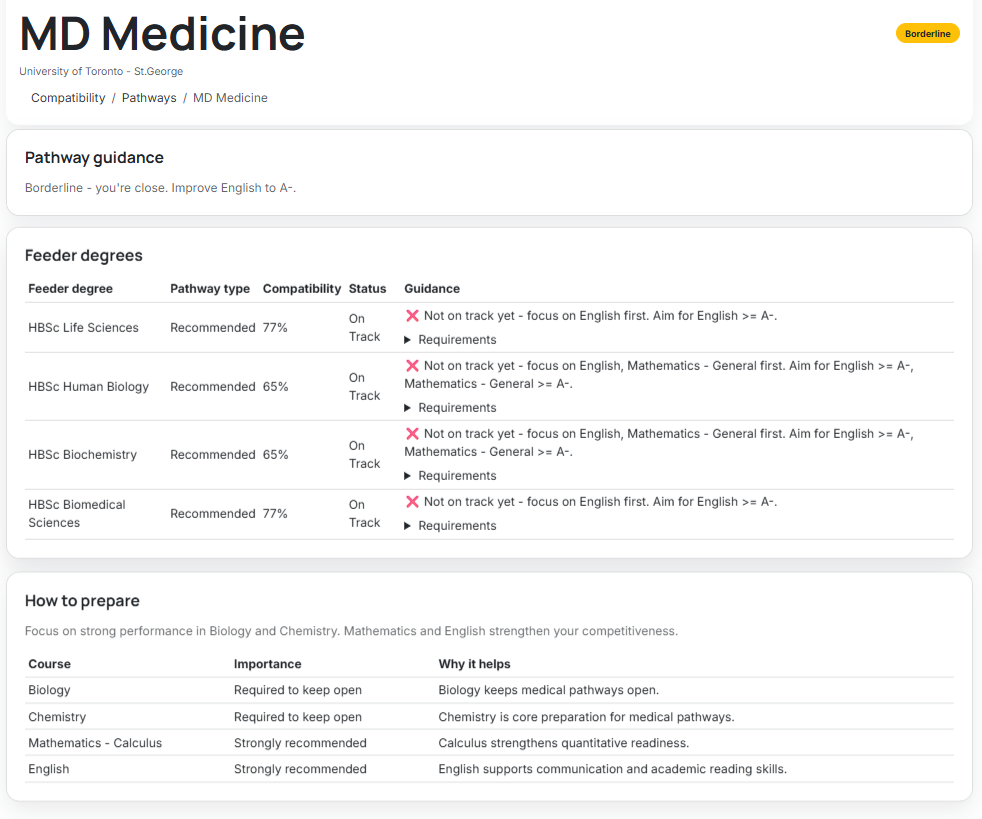
Task: Go to the Pathways breadcrumb link
Action: pos(149,98)
